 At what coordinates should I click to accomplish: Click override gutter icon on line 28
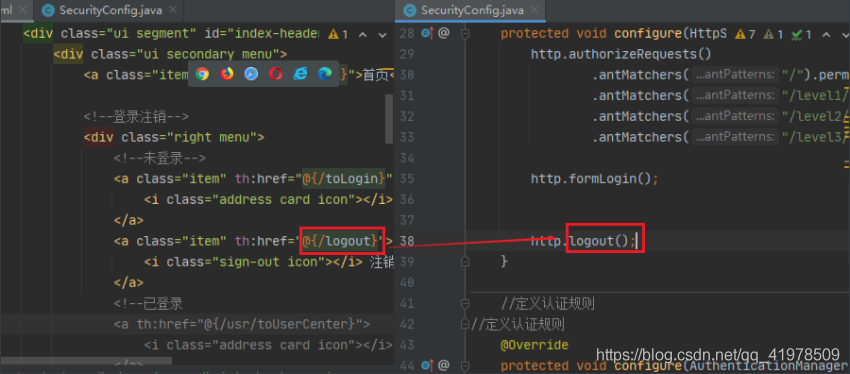(427, 33)
